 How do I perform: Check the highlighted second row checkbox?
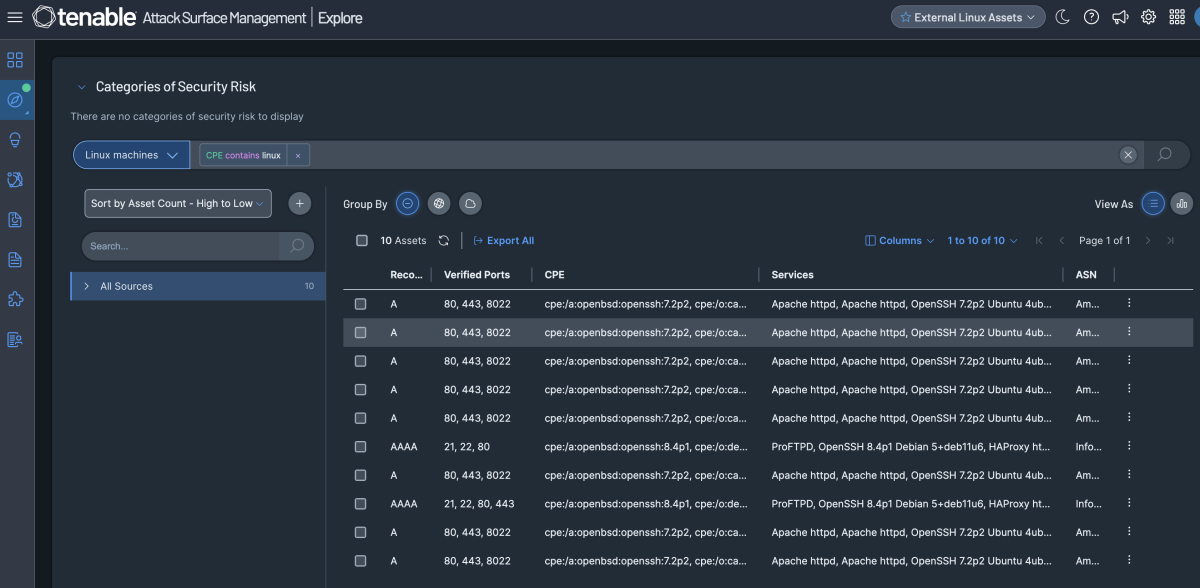361,332
